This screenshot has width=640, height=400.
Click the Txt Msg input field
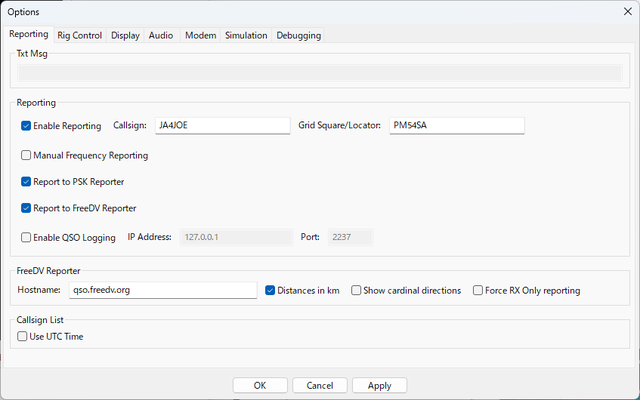point(320,73)
